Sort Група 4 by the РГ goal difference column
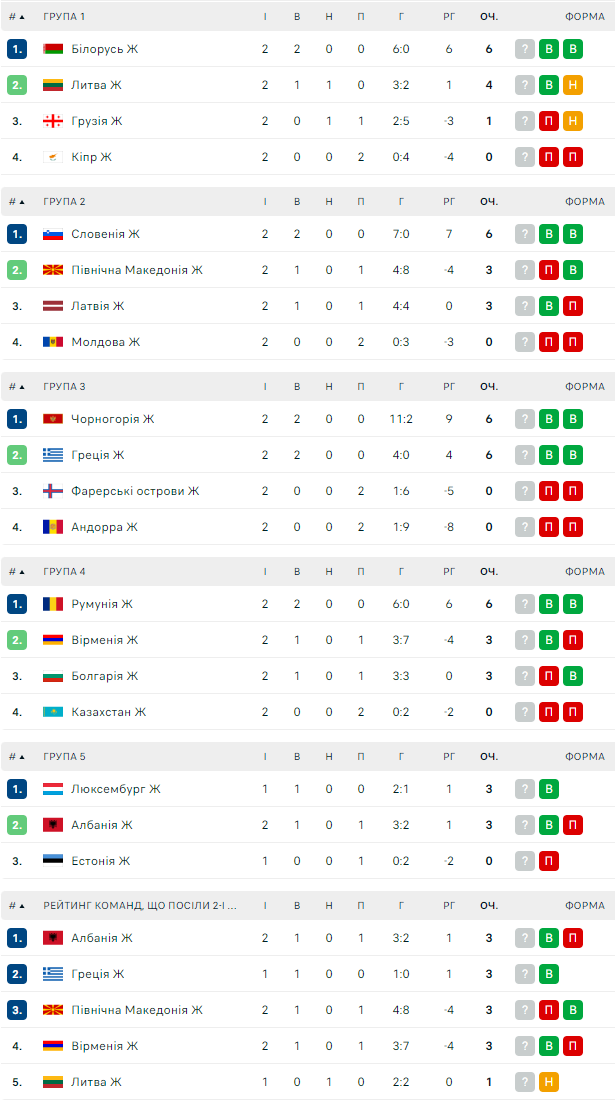Image resolution: width=615 pixels, height=1100 pixels. coord(449,572)
